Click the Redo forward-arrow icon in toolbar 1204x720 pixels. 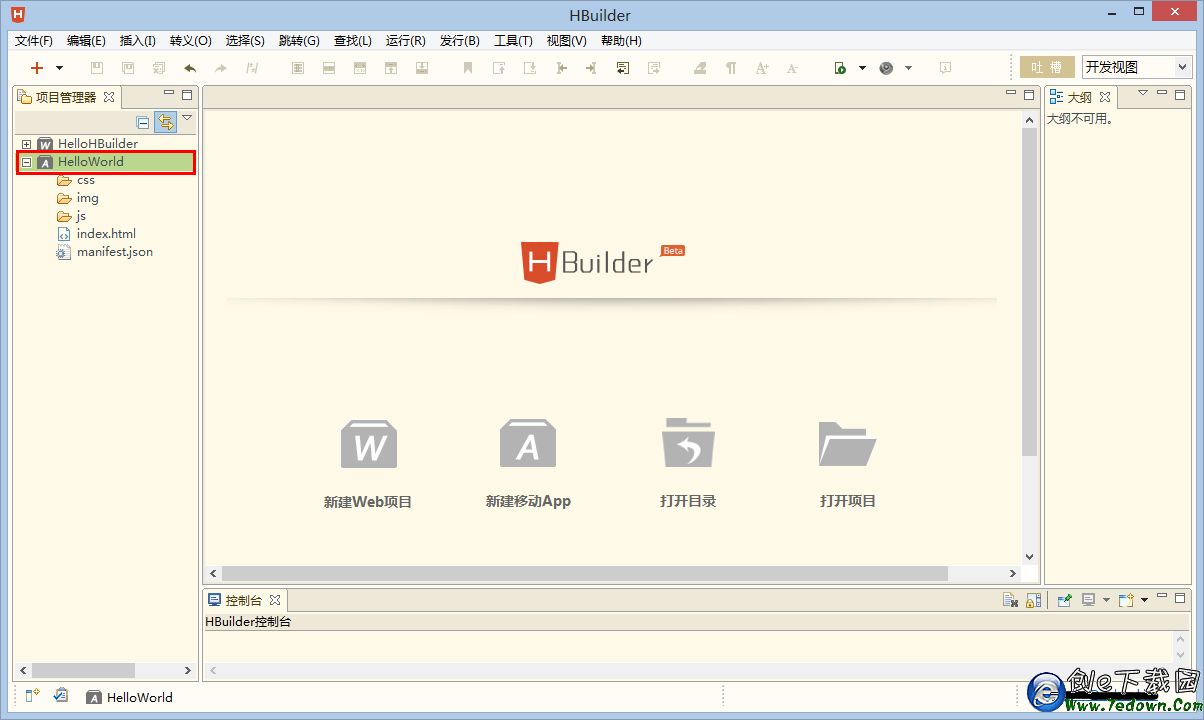221,68
